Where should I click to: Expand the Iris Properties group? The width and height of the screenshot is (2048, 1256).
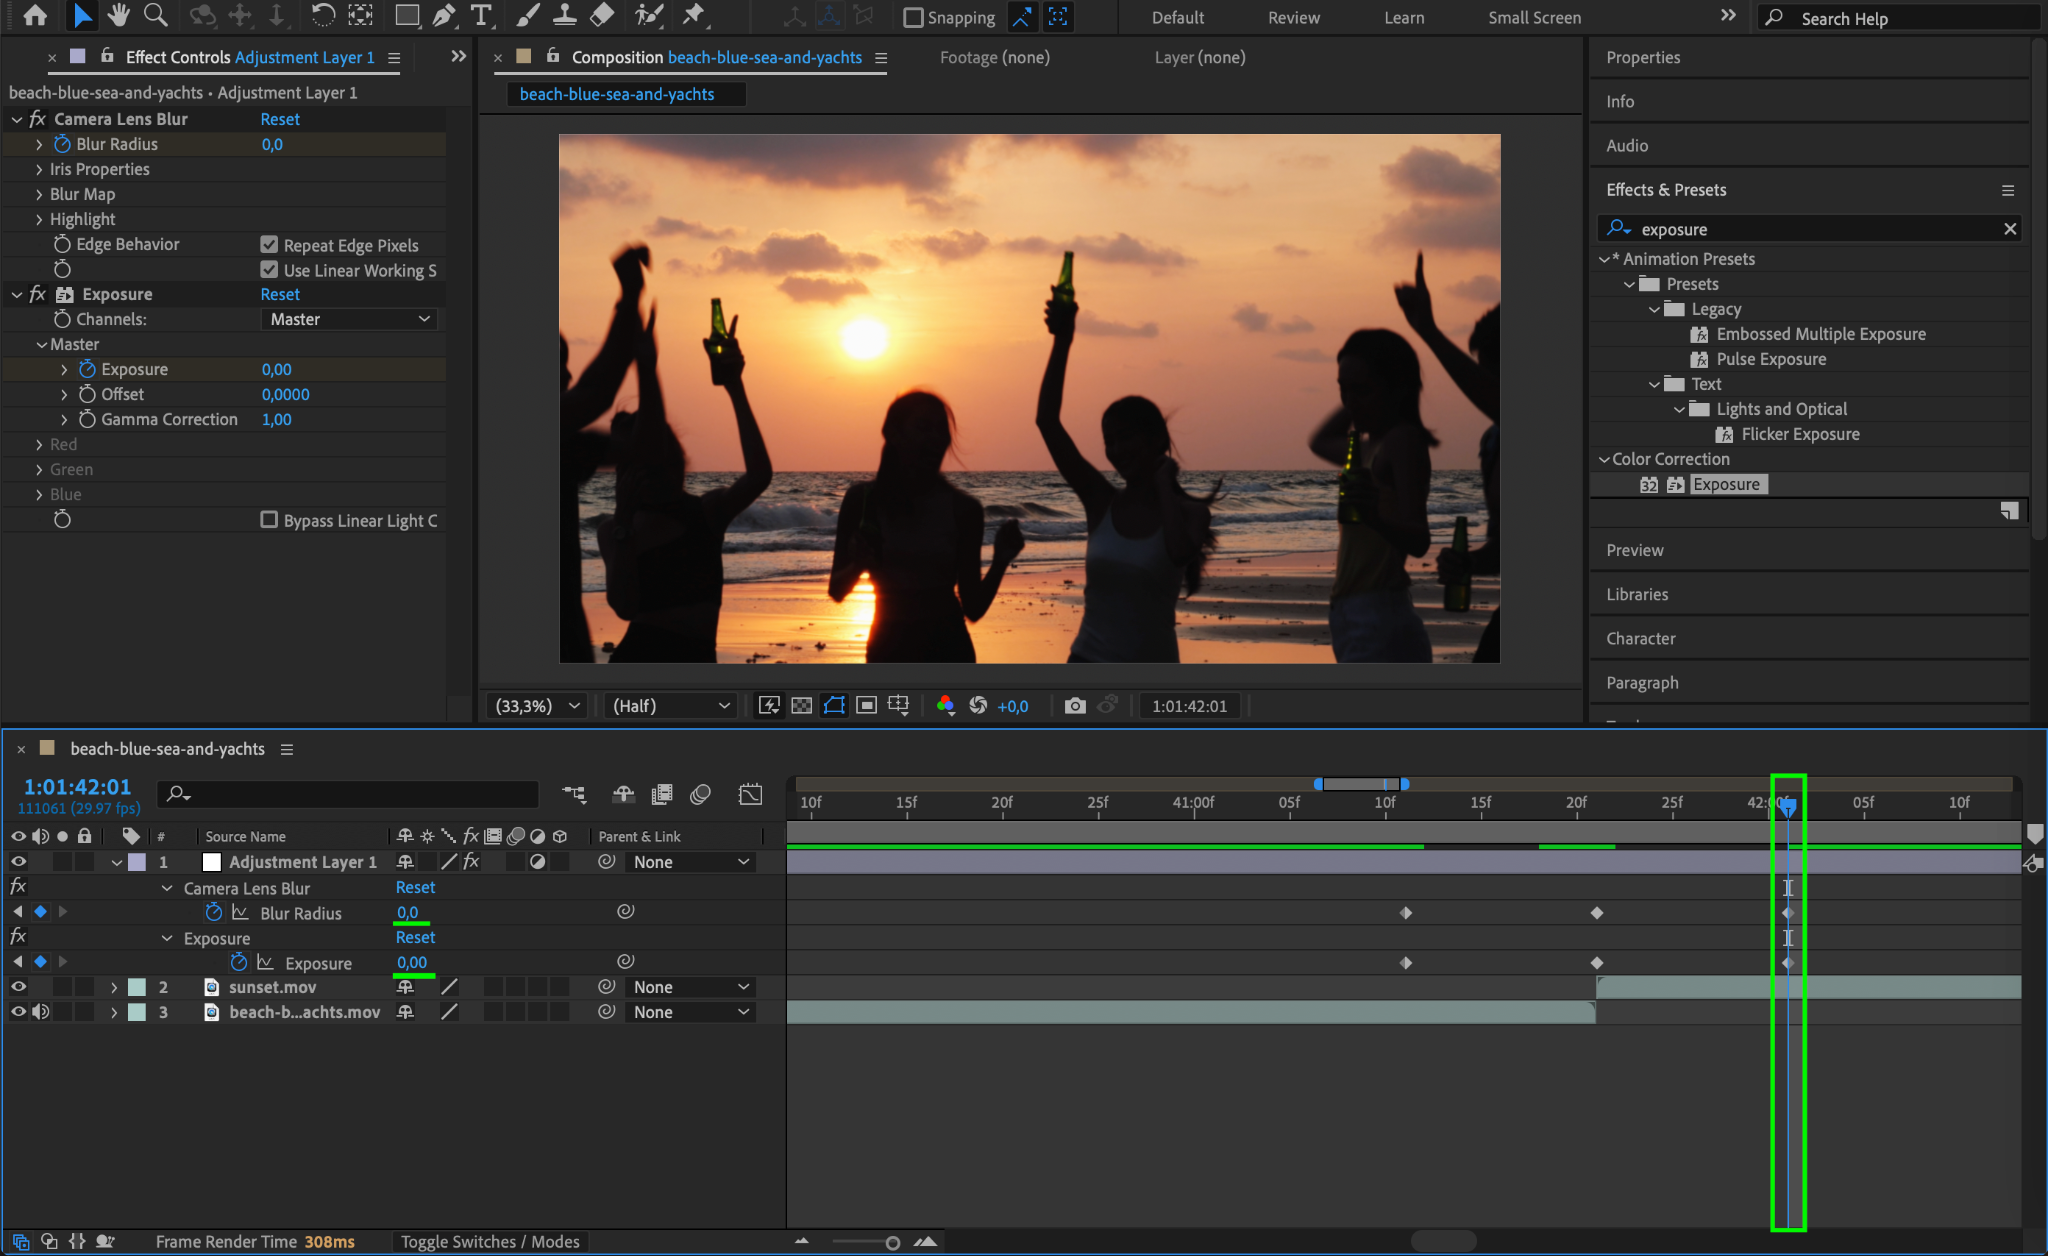pyautogui.click(x=39, y=169)
